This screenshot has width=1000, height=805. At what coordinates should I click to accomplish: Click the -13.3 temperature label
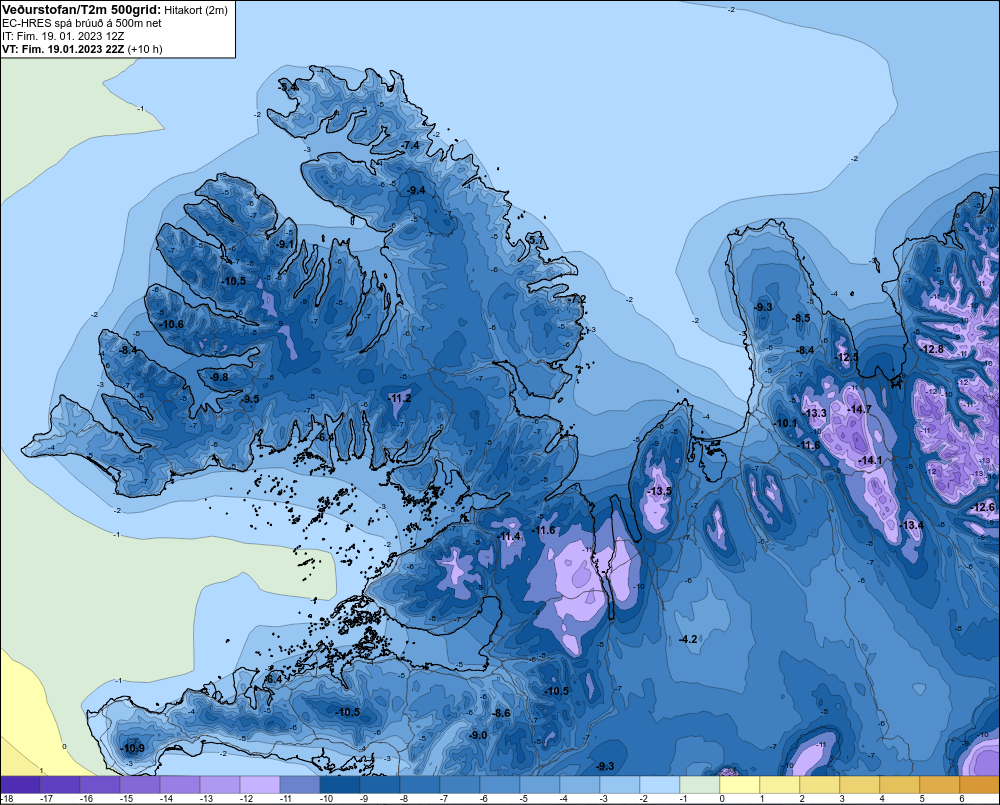point(814,413)
